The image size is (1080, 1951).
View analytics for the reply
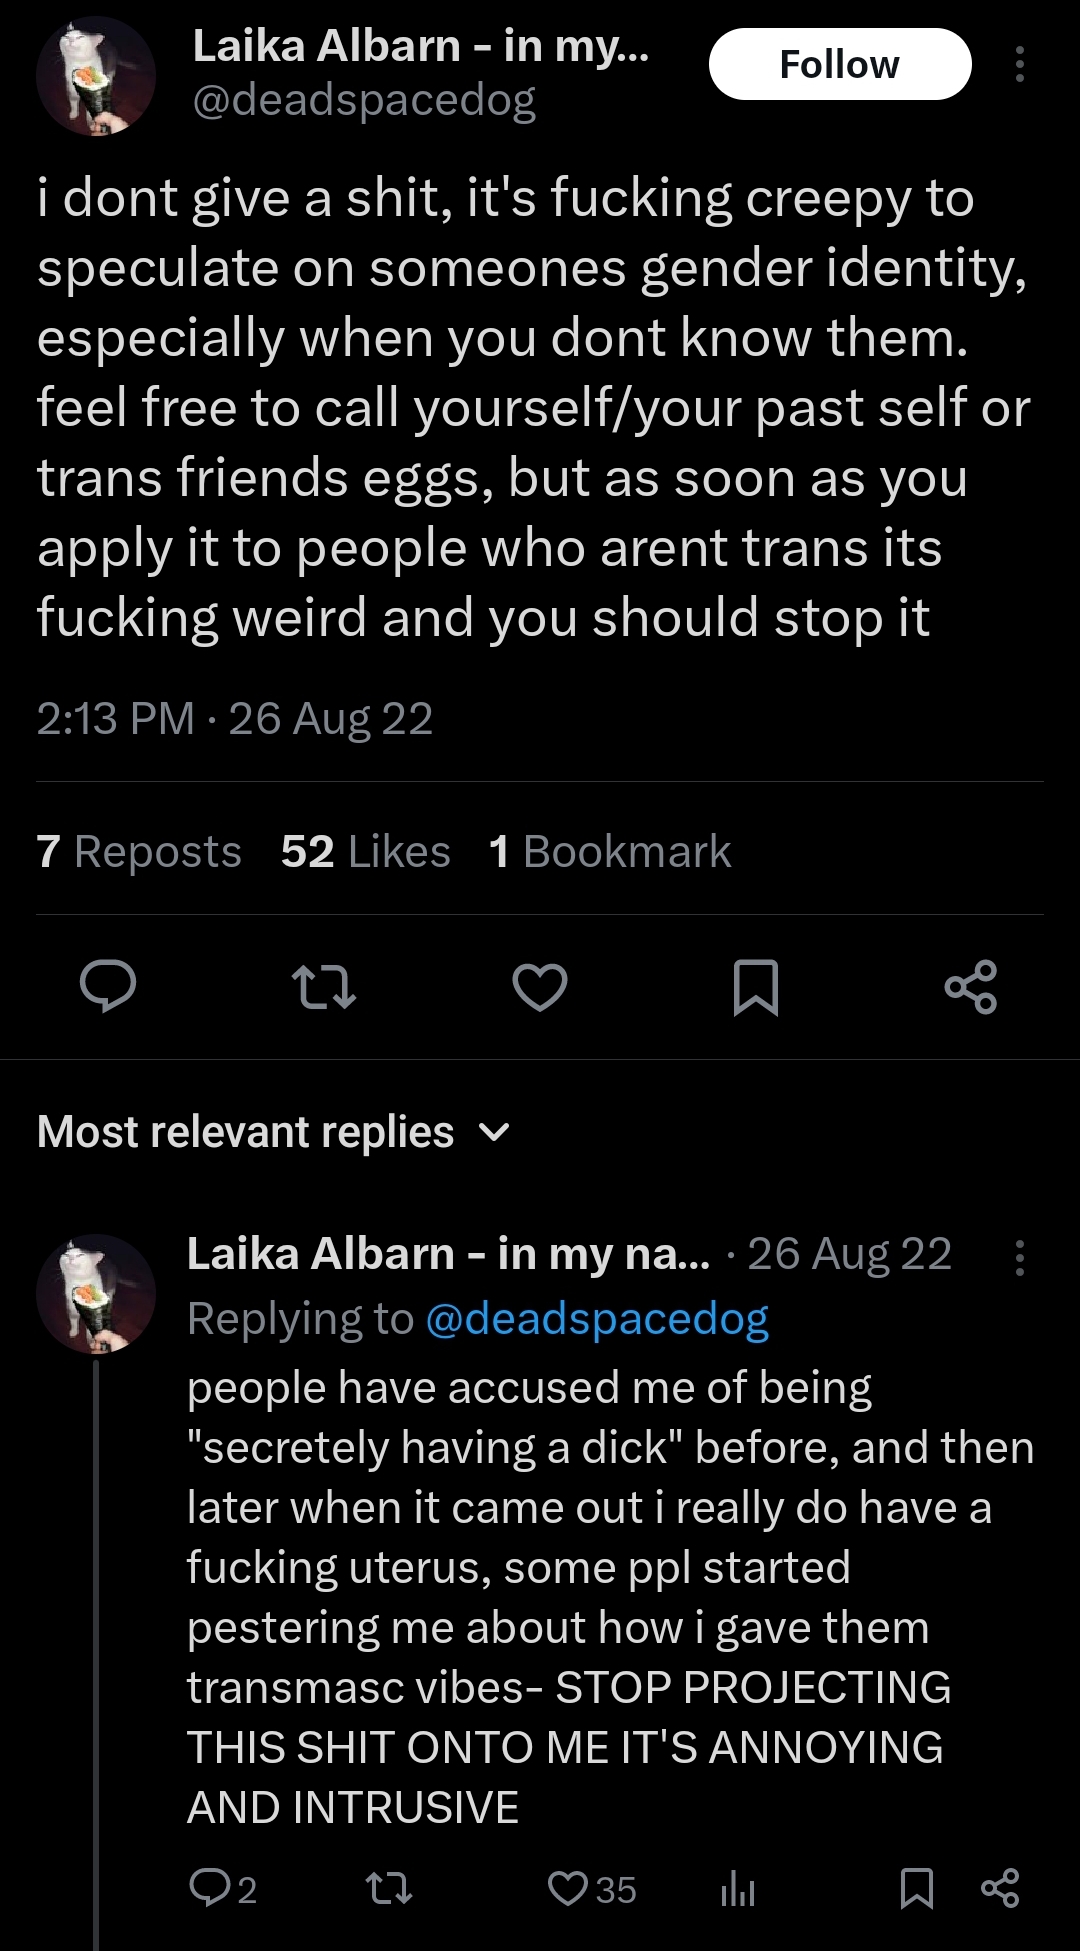coord(737,1888)
